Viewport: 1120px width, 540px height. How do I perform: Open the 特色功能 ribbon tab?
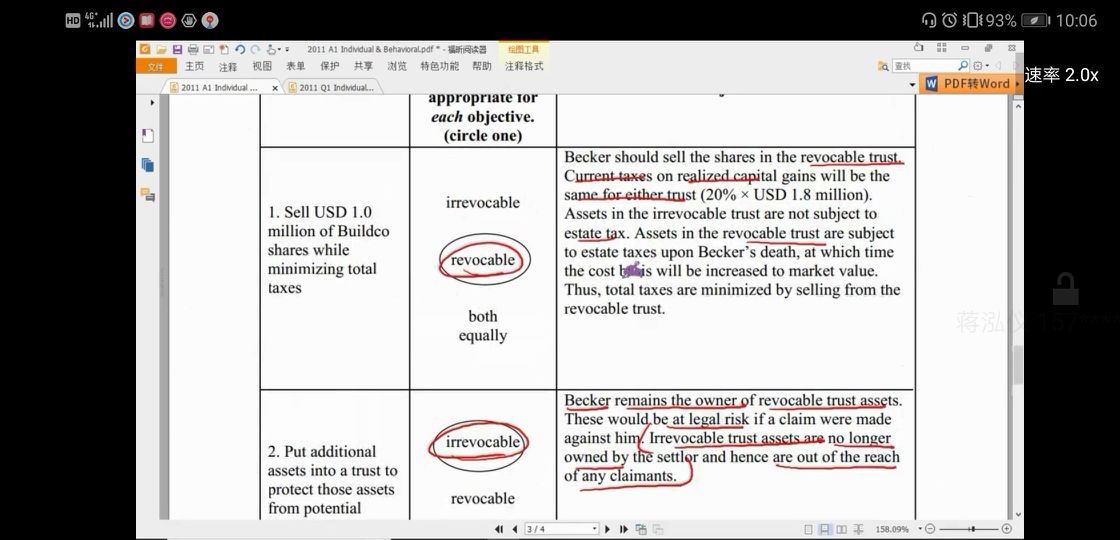click(x=439, y=66)
